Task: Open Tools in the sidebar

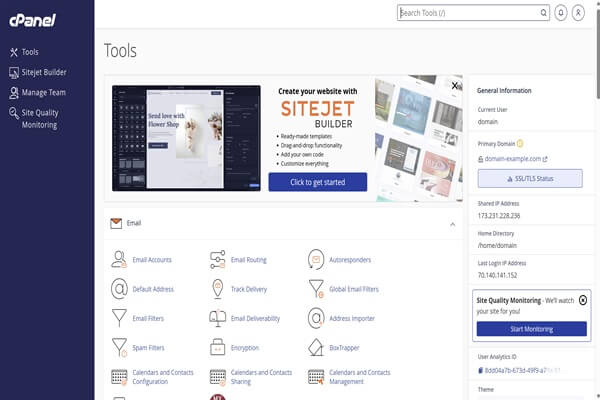Action: (24, 52)
